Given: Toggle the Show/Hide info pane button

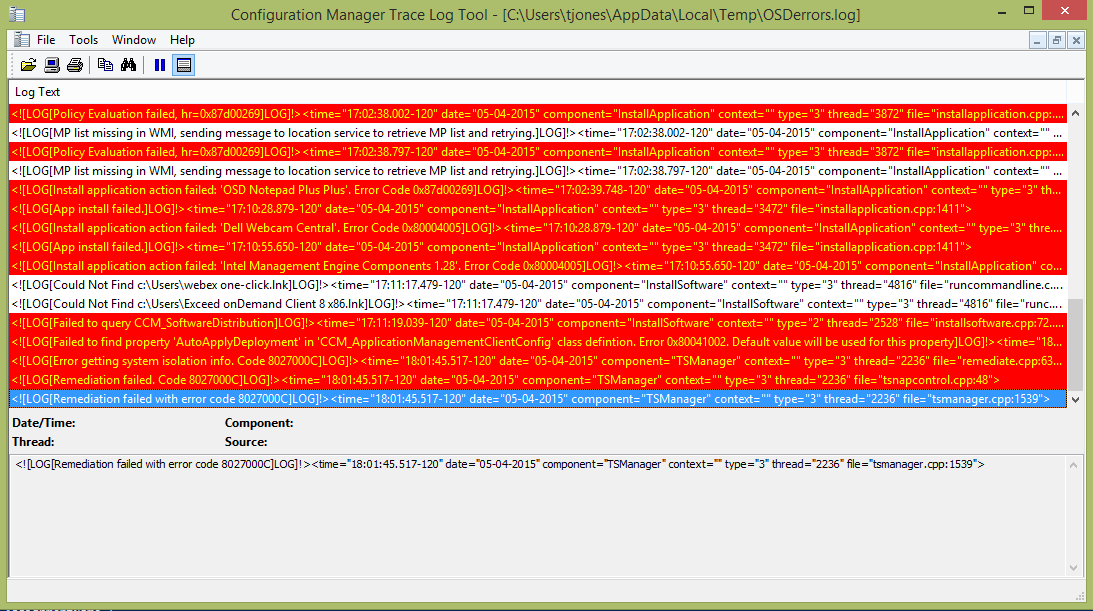Looking at the screenshot, I should coord(183,66).
